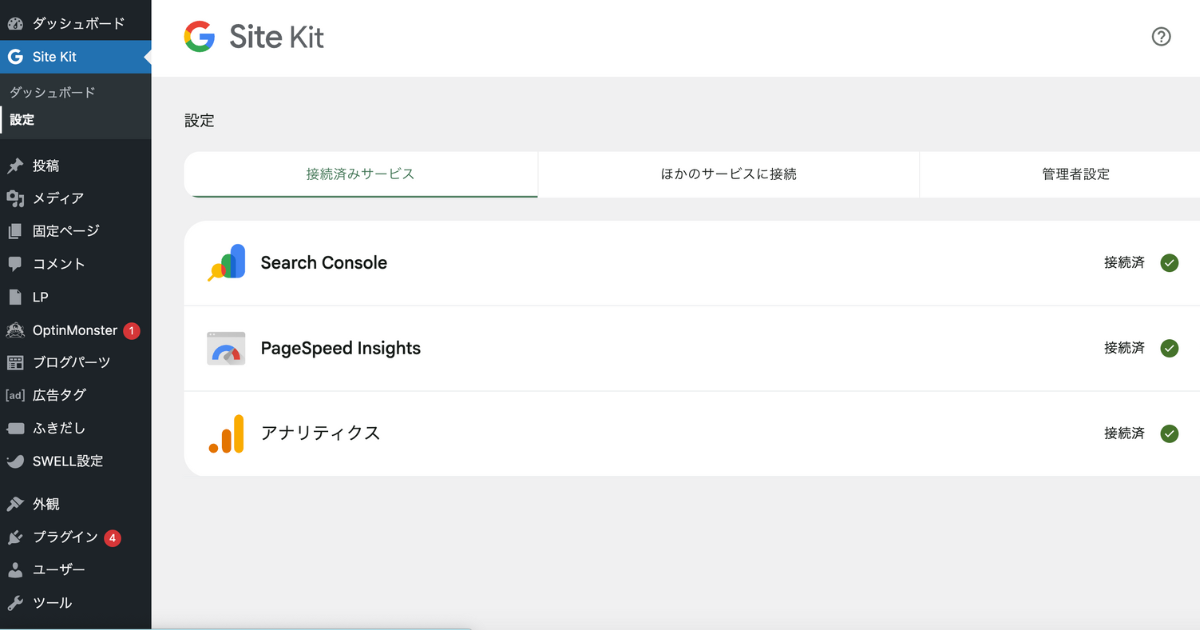Click the ふきだし balloon icon
The image size is (1200, 630).
click(x=15, y=428)
